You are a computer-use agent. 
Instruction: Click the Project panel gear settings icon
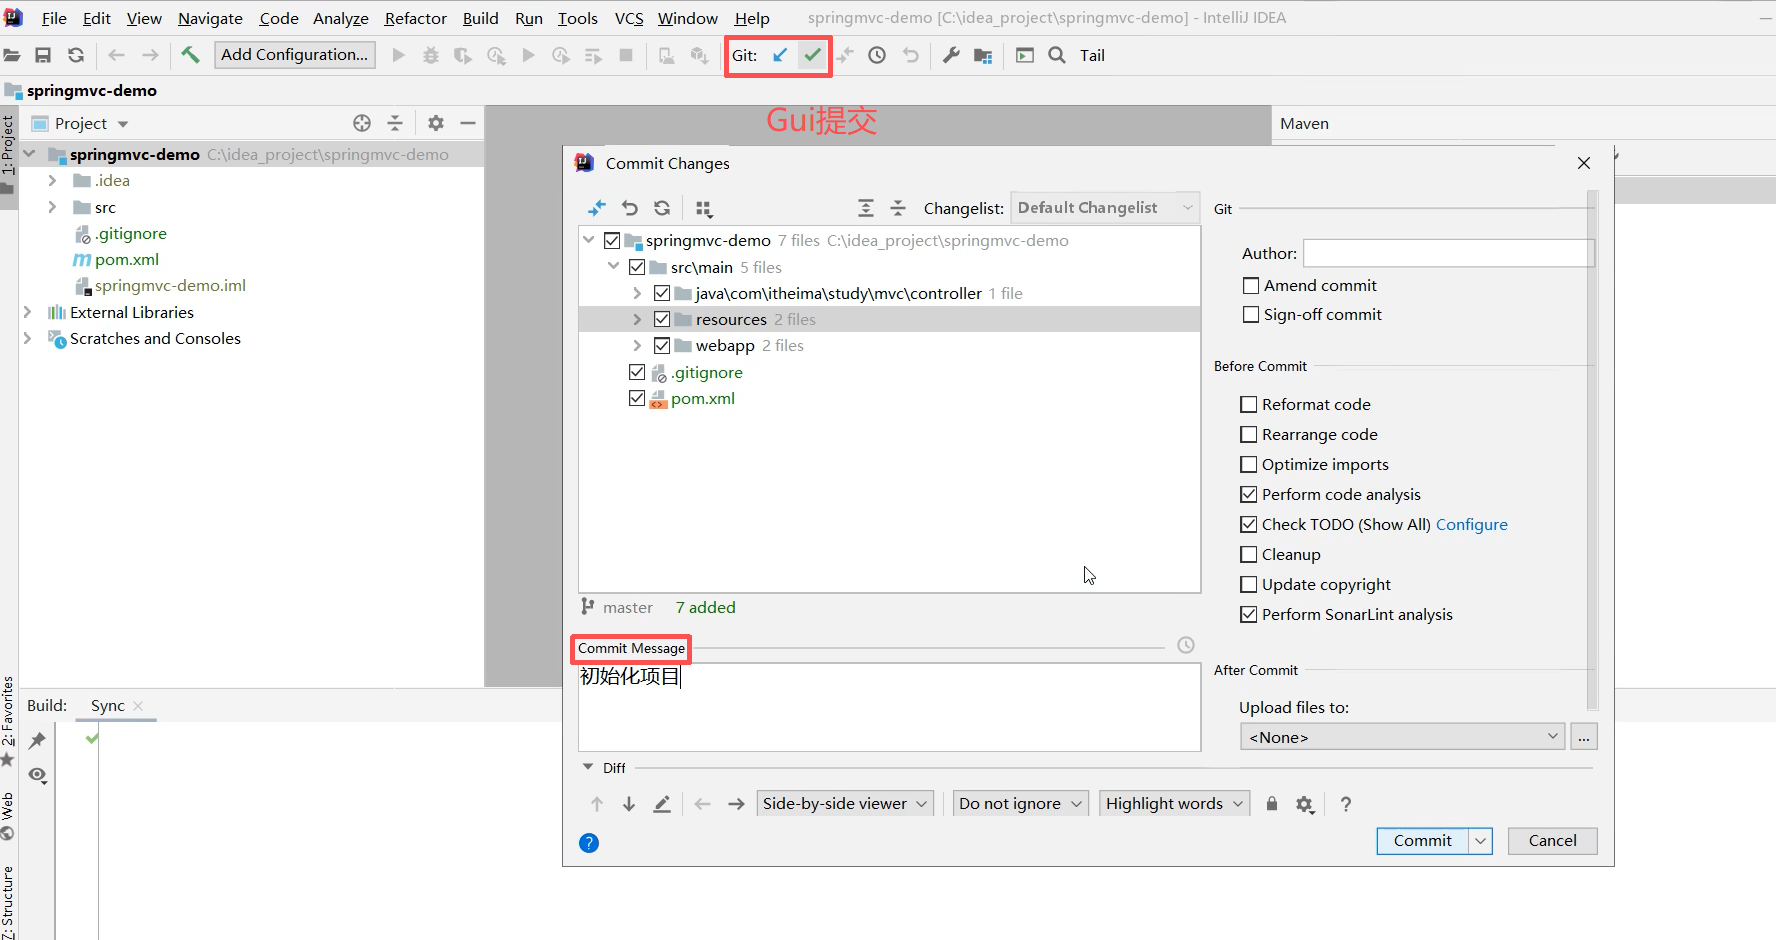tap(436, 123)
